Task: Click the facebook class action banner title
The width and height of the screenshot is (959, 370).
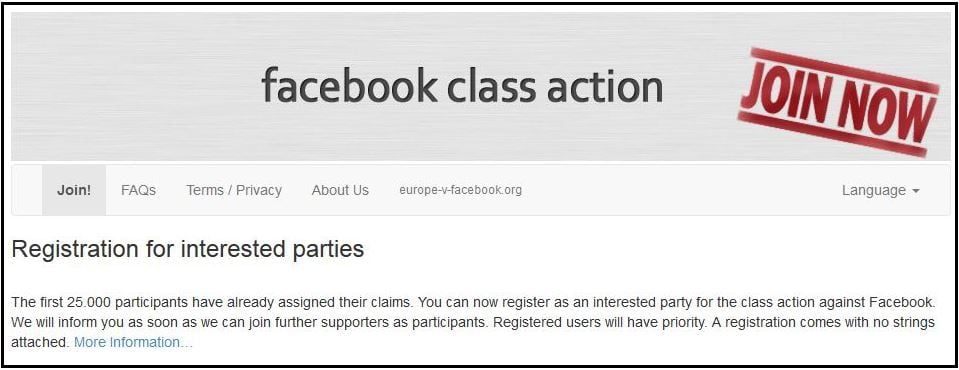Action: coord(462,86)
